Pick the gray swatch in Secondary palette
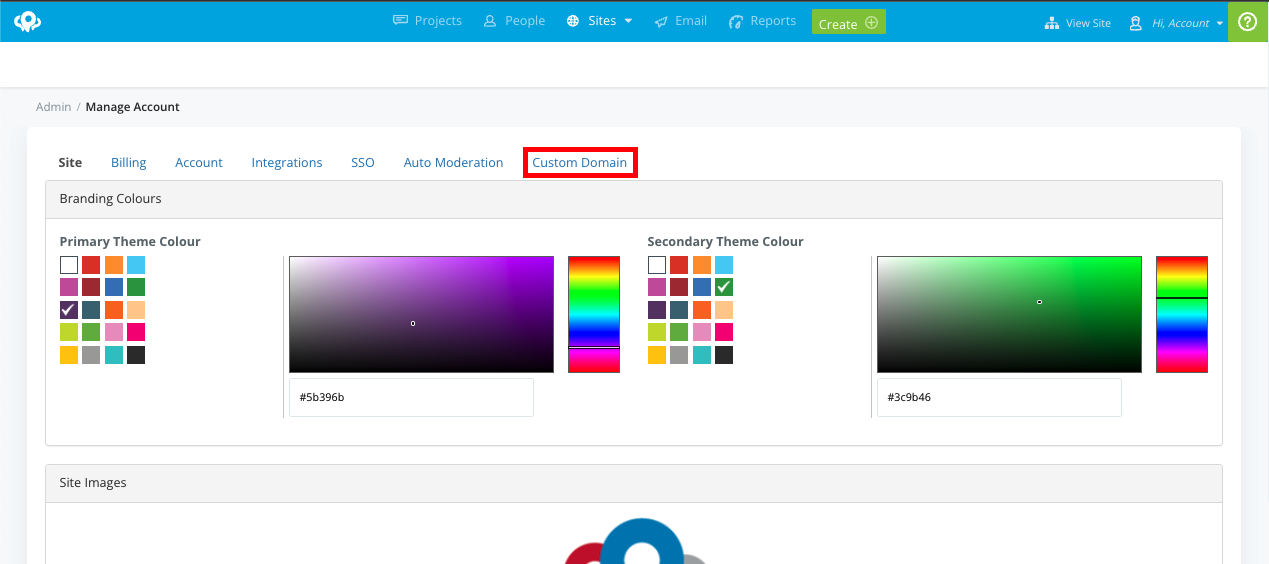 pos(679,355)
